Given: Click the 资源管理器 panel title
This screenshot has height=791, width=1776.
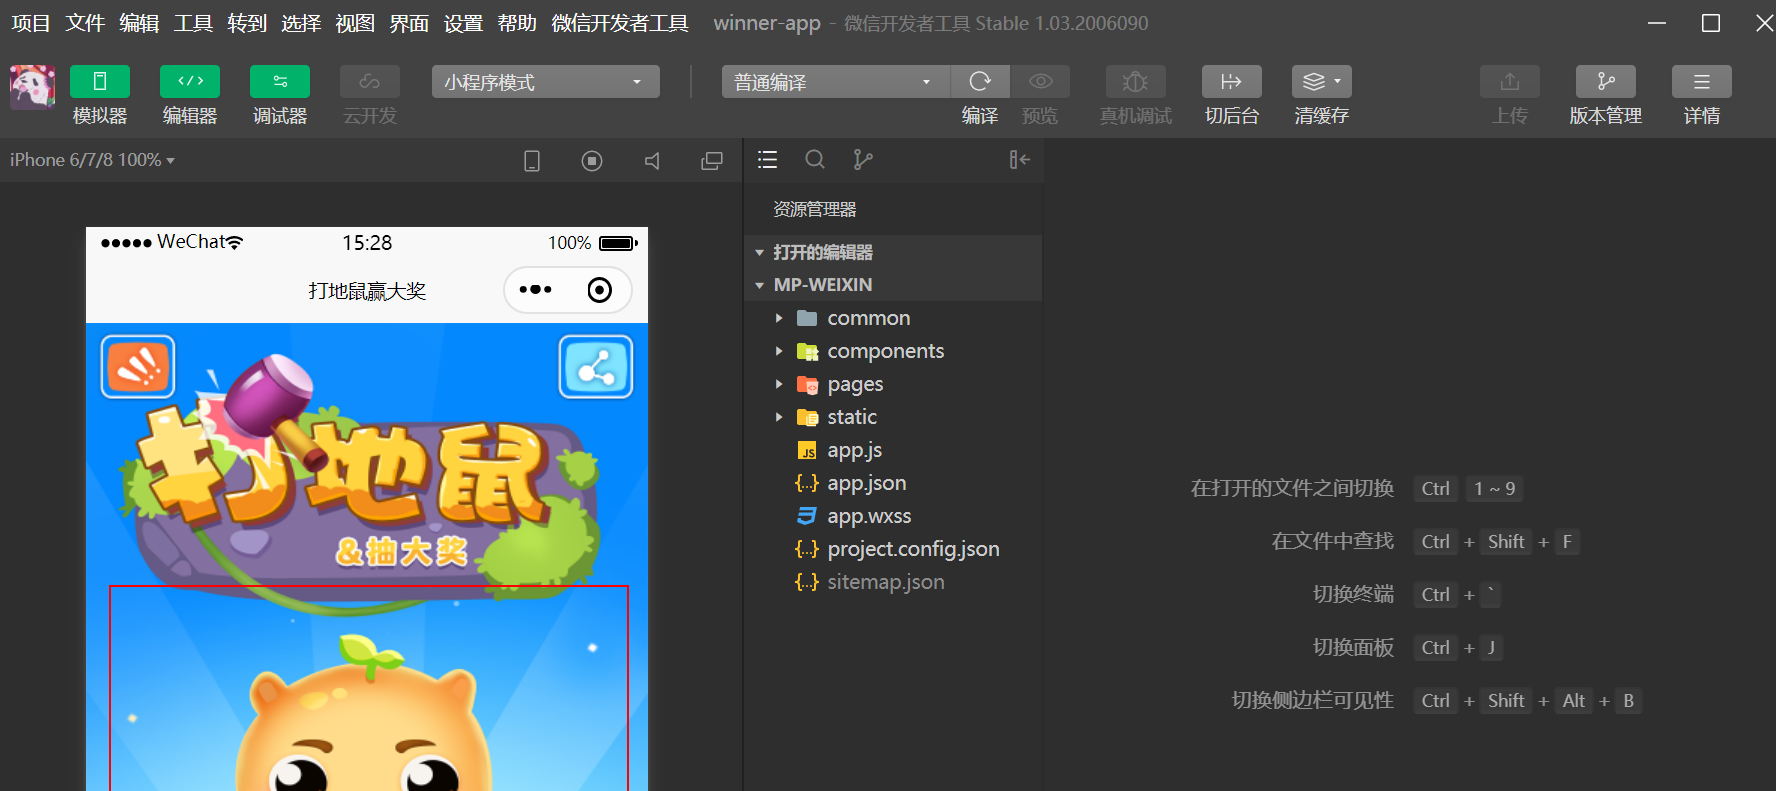Looking at the screenshot, I should pos(815,209).
